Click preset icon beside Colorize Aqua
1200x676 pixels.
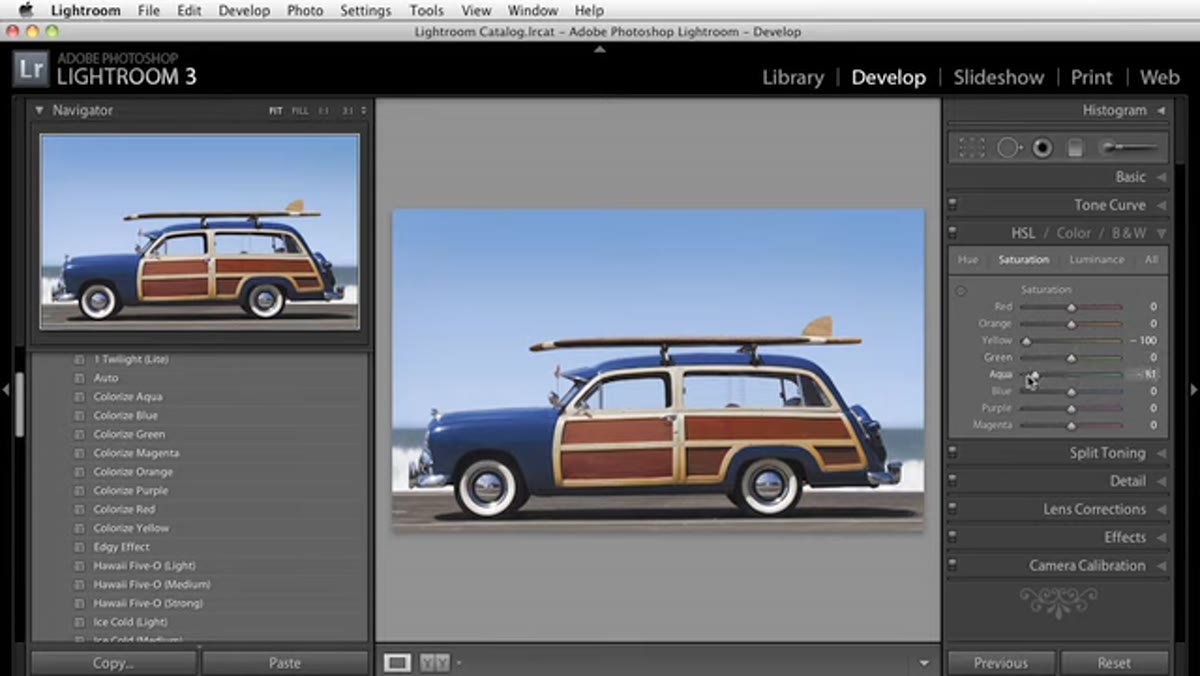click(x=80, y=397)
